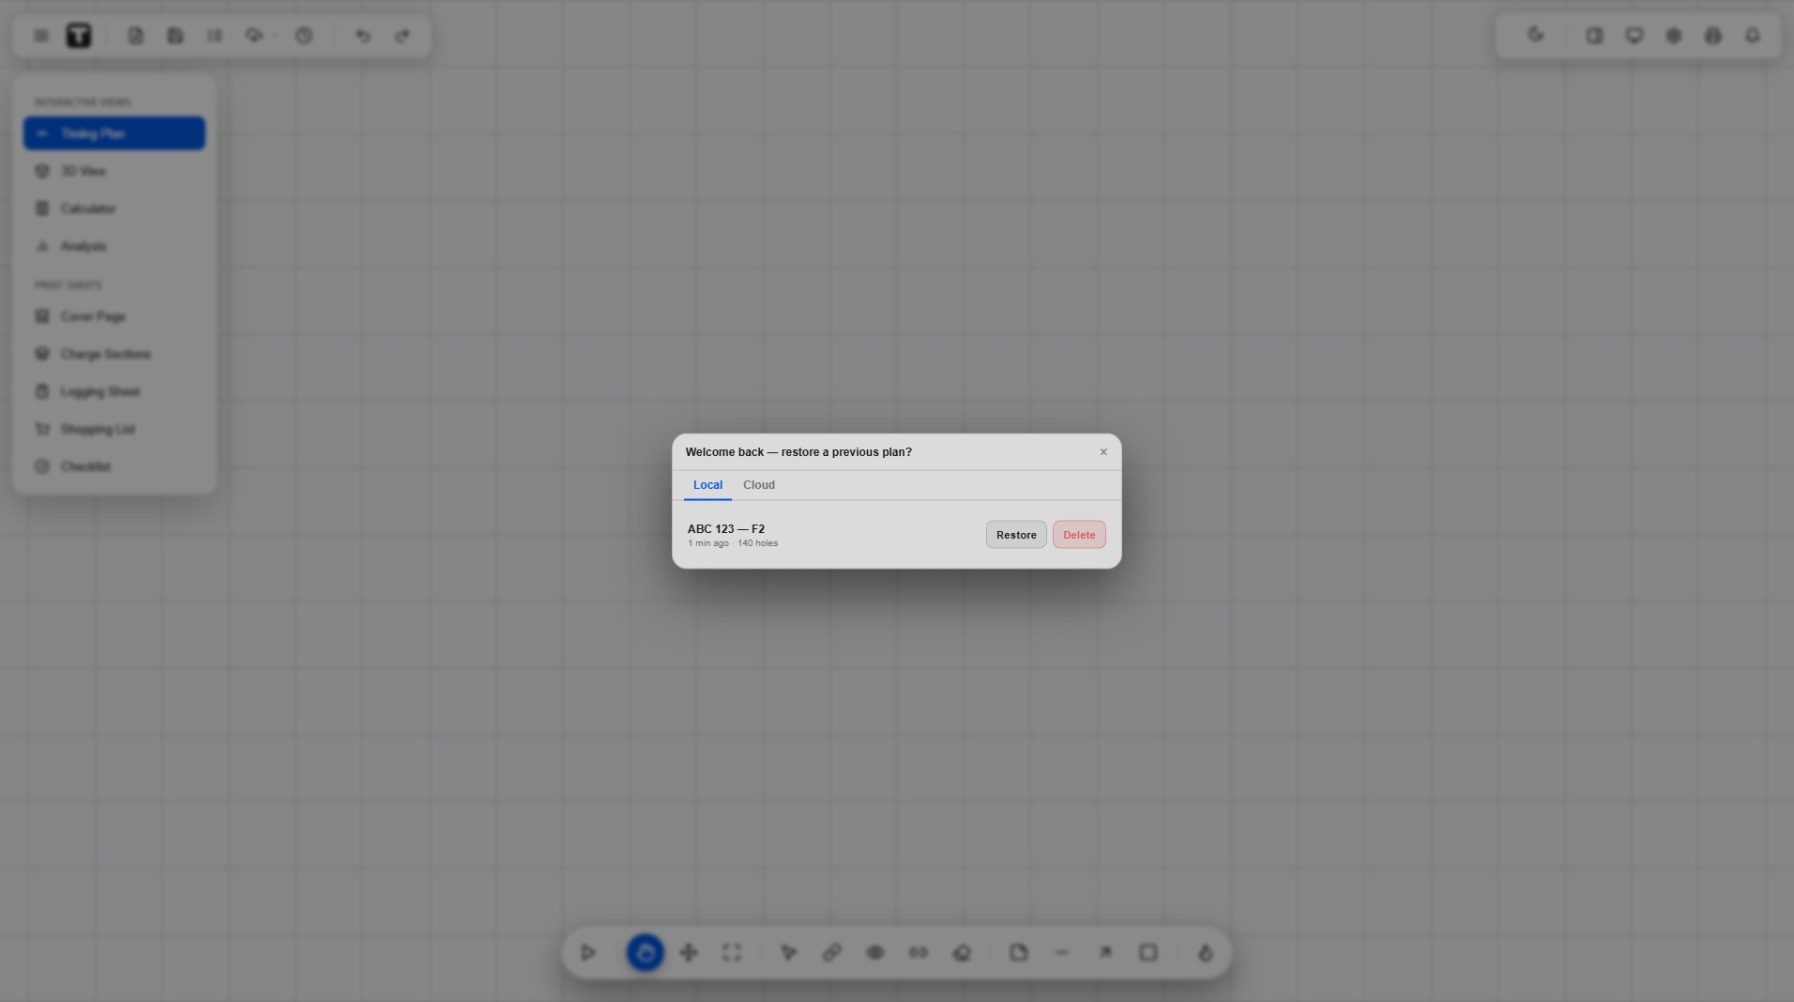The width and height of the screenshot is (1794, 1002).
Task: Click the save disk icon in the top toolbar
Action: (175, 36)
